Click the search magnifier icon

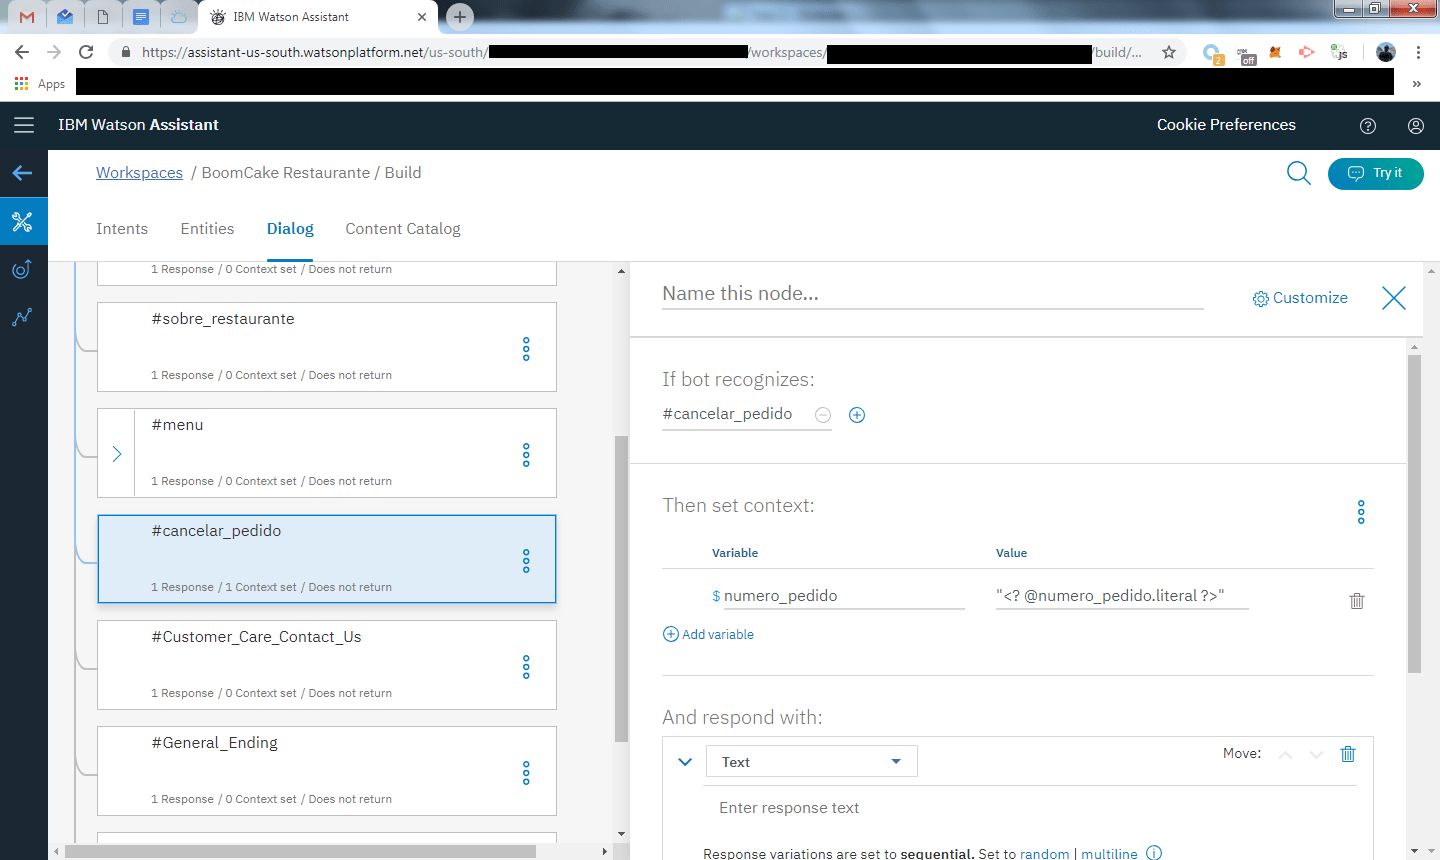click(1298, 173)
